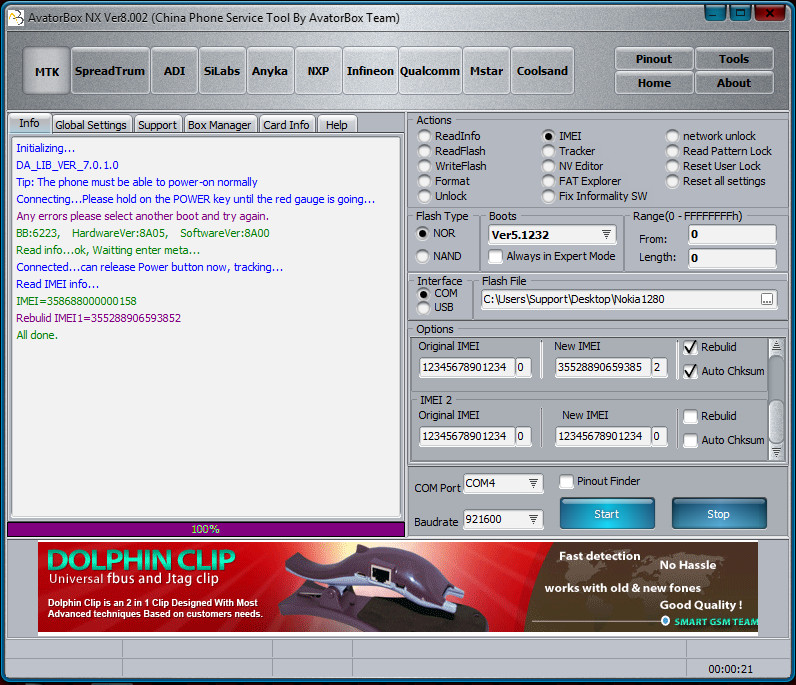Select the Infineon platform
796x685 pixels.
pyautogui.click(x=370, y=71)
